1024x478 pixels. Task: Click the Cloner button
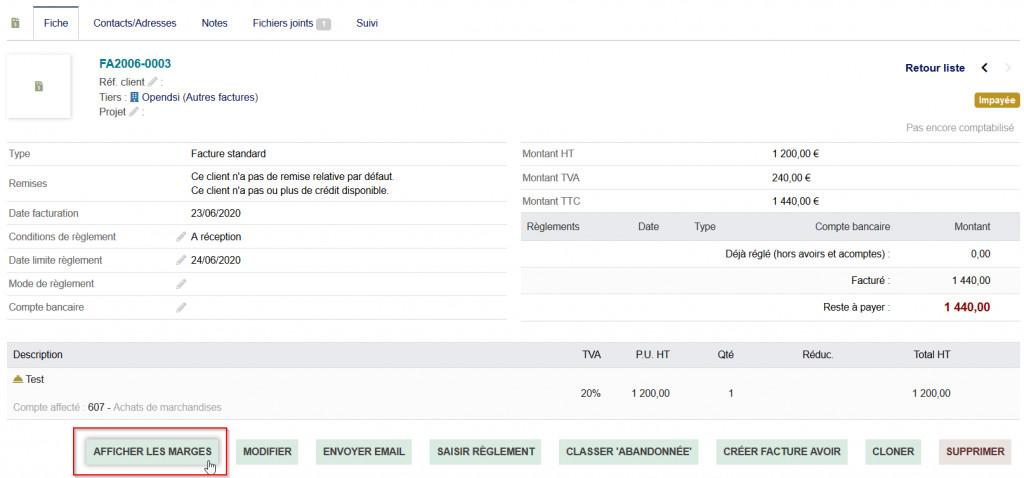coord(893,451)
